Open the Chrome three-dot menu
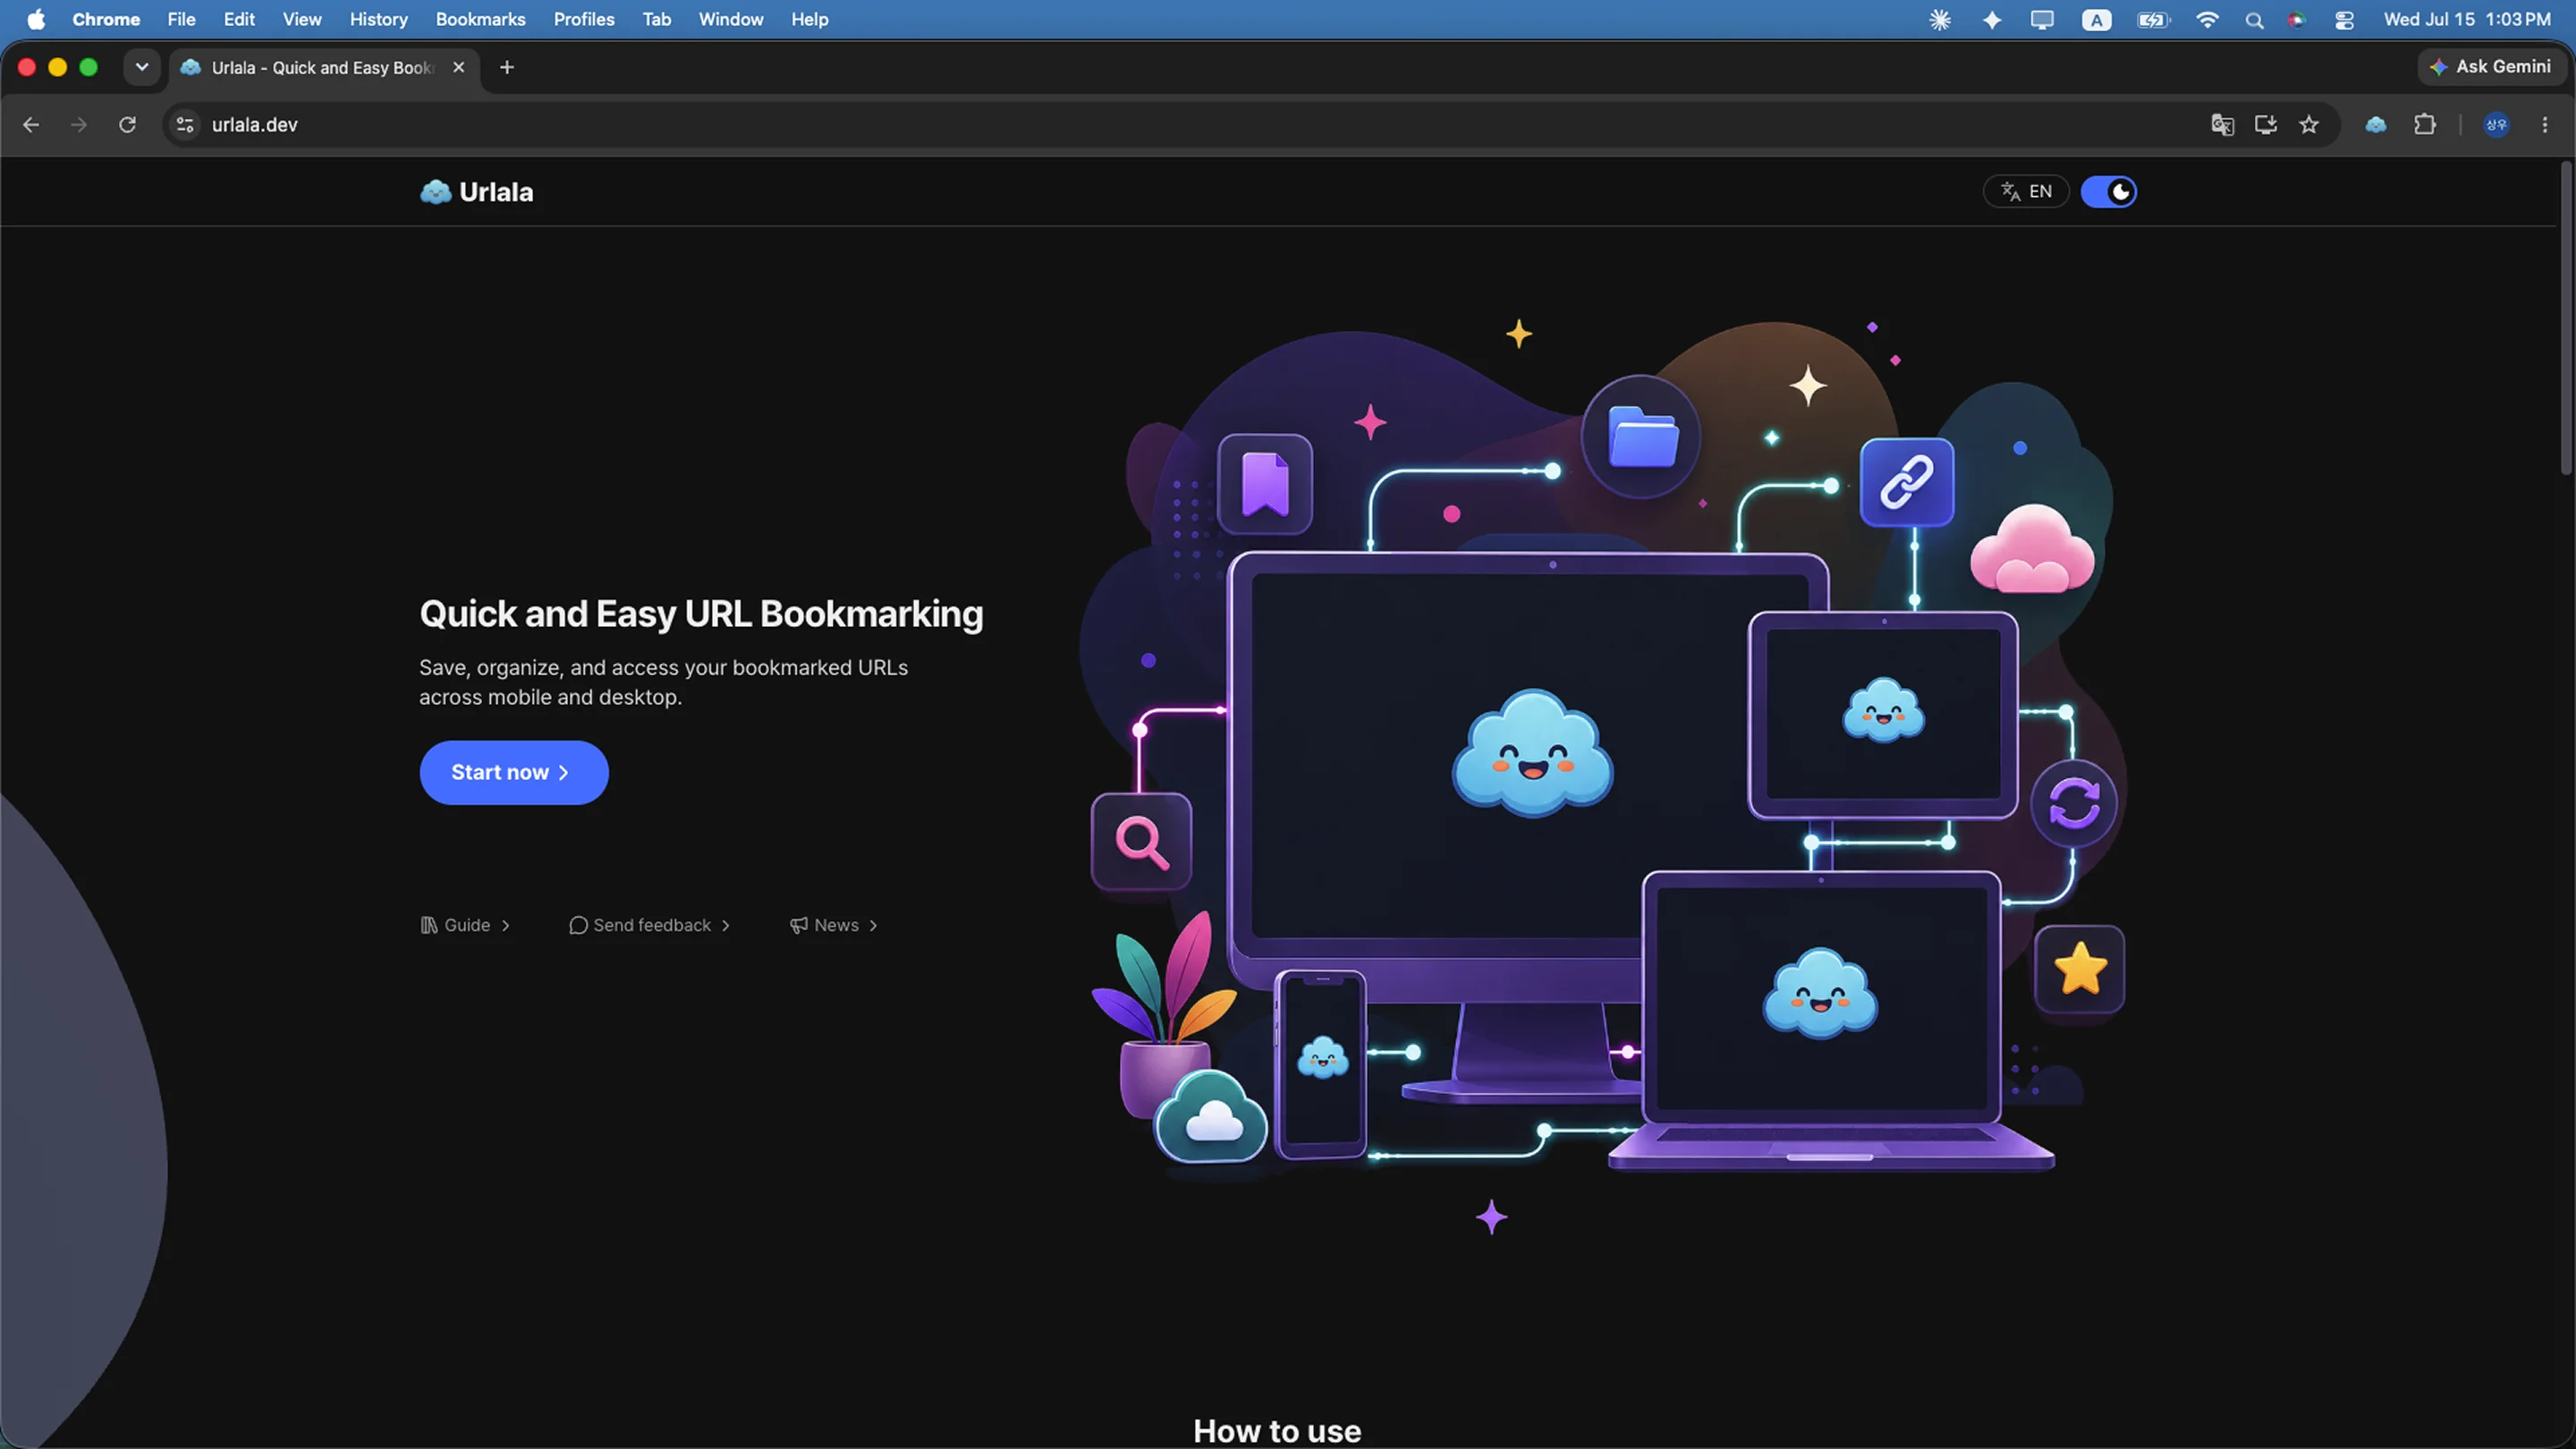The width and height of the screenshot is (2576, 1449). [2545, 125]
